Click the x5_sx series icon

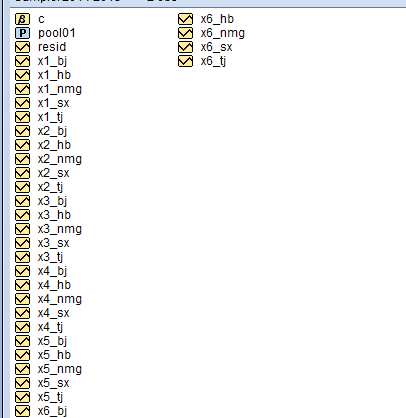pos(22,383)
